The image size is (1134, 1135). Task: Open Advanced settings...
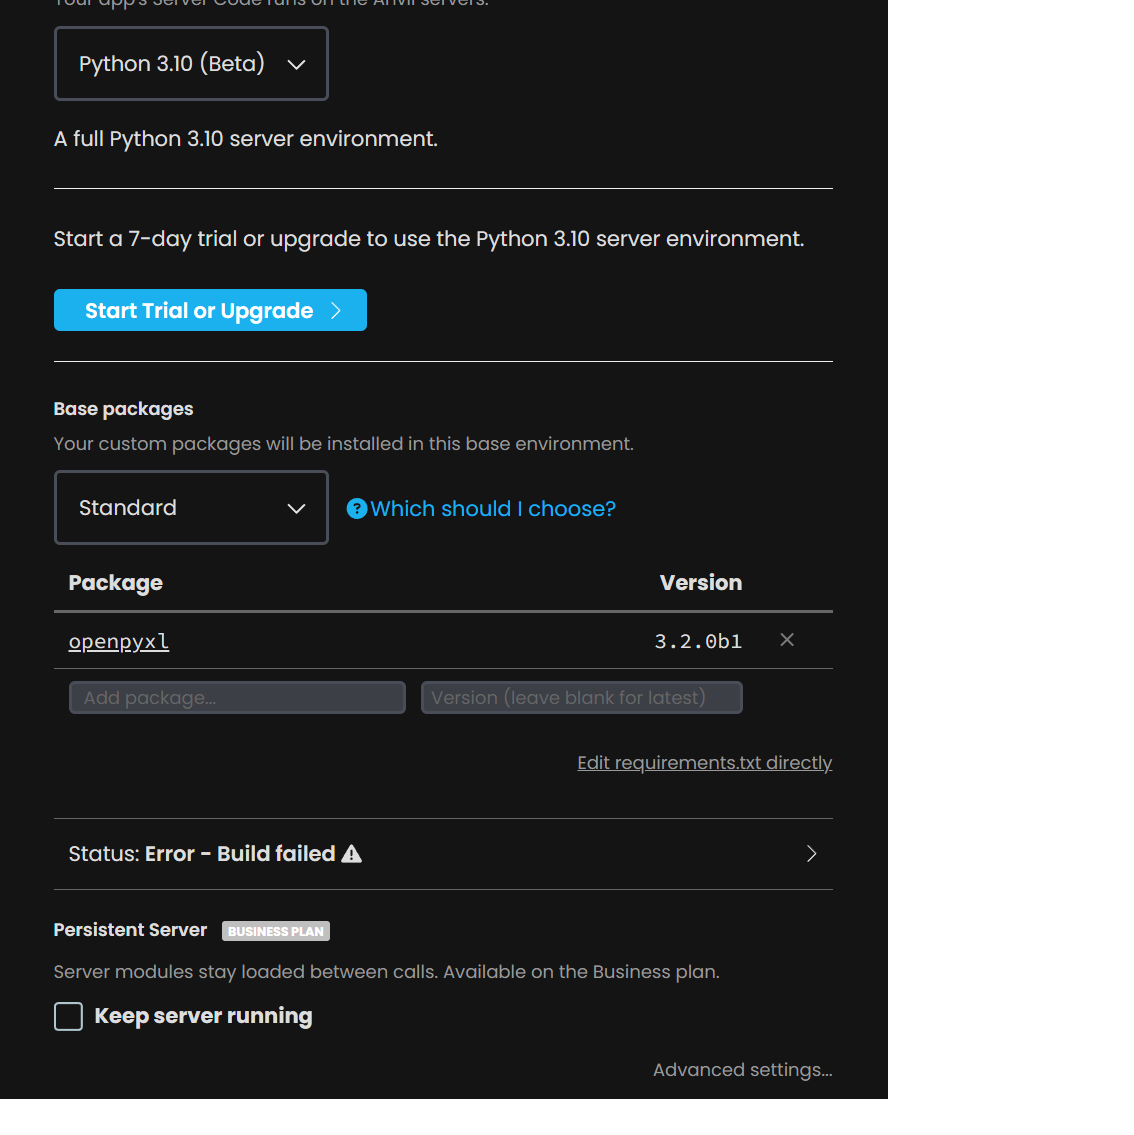[742, 1070]
